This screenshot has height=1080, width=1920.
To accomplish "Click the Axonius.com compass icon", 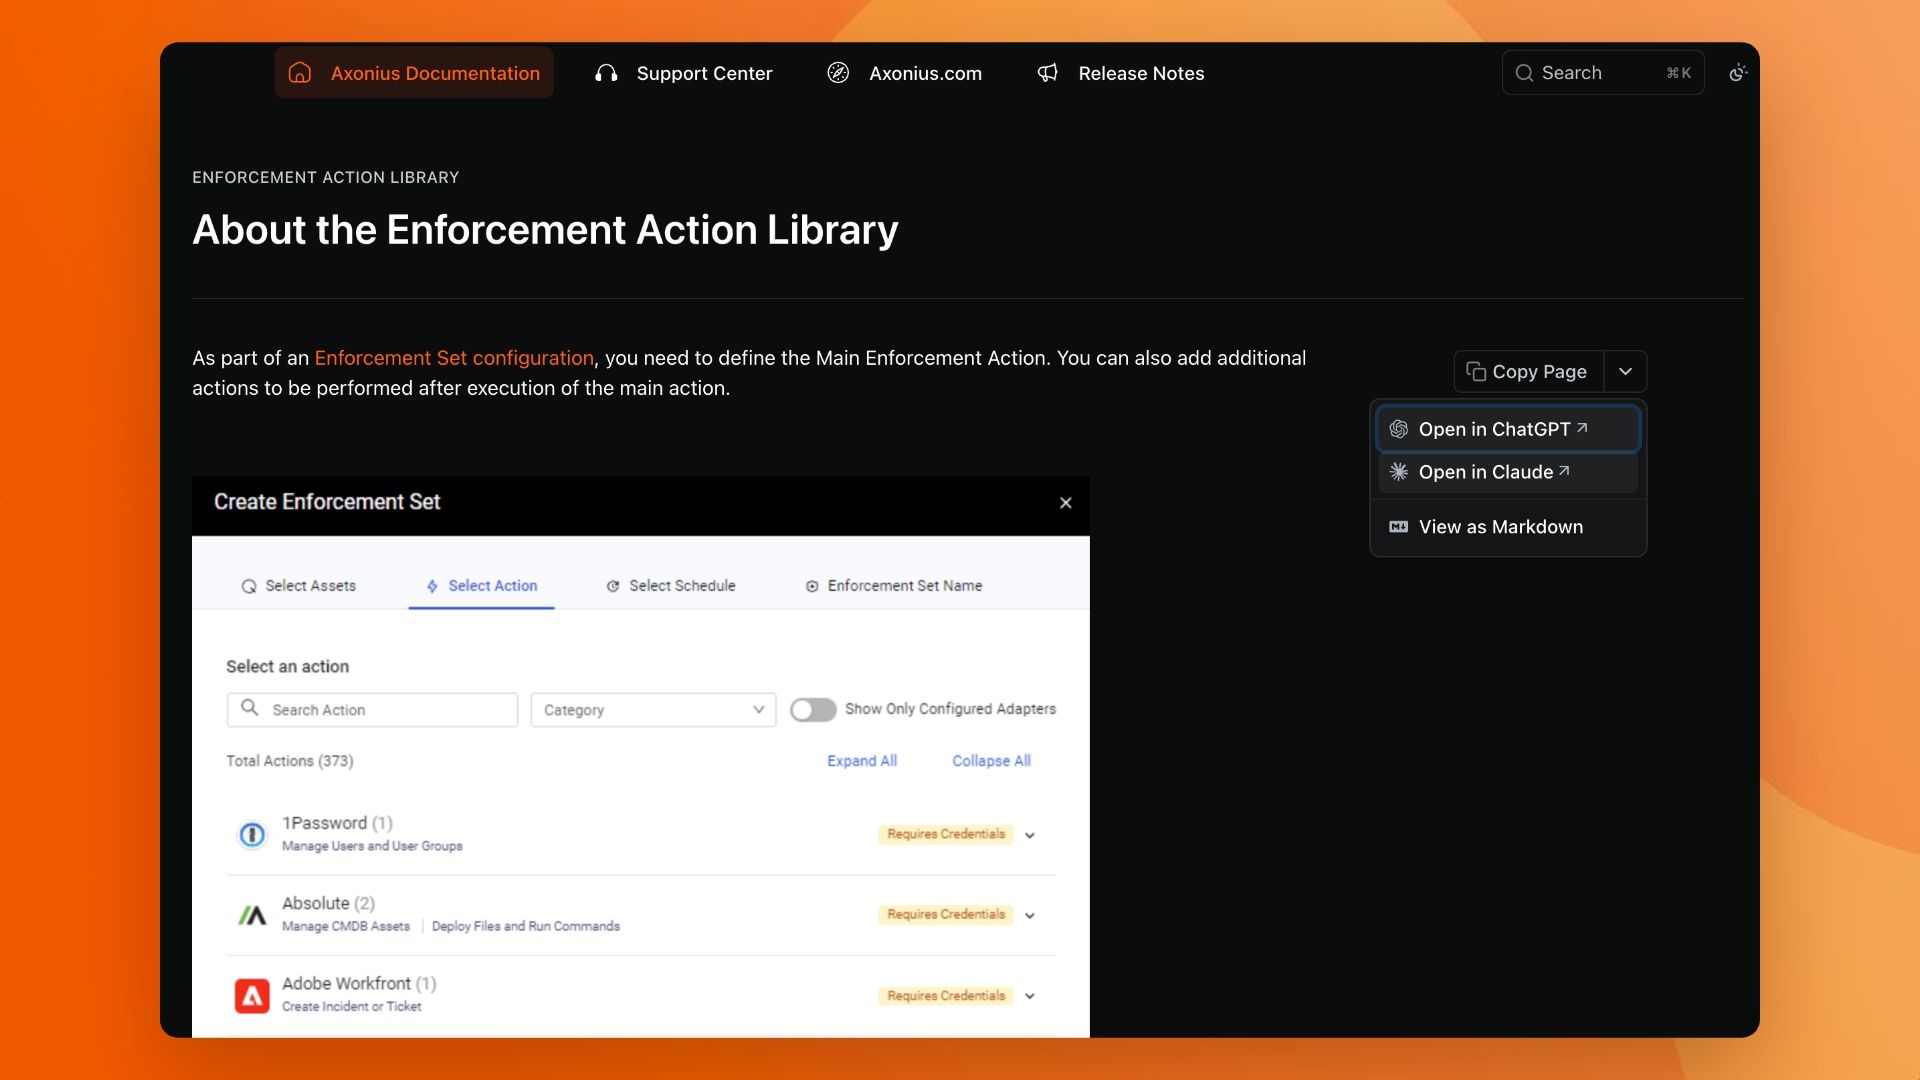I will 838,73.
